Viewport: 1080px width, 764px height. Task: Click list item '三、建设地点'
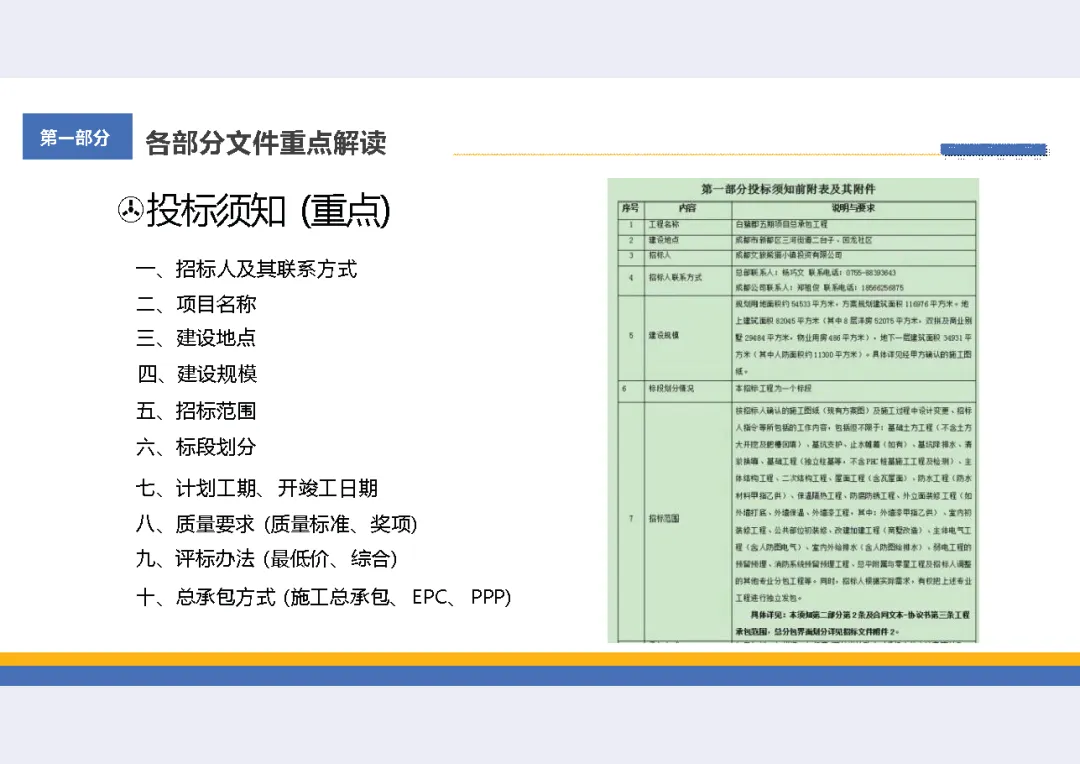point(196,338)
